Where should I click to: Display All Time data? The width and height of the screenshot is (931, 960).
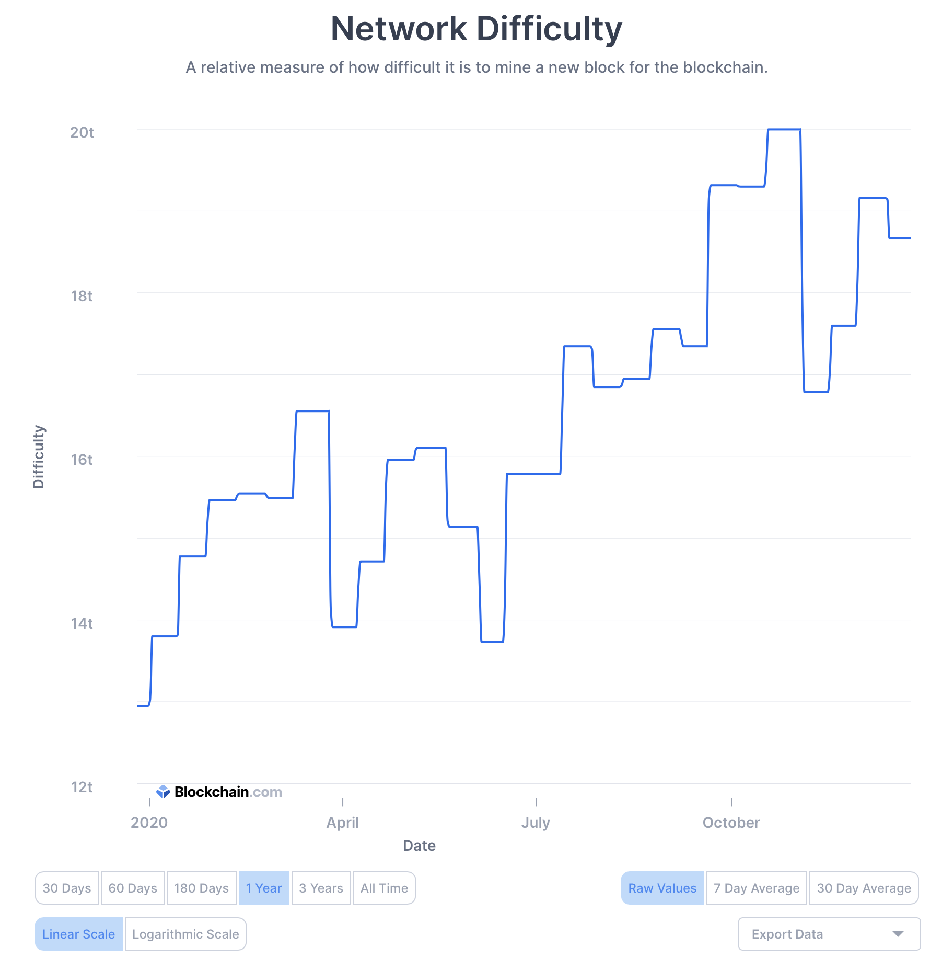tap(384, 888)
